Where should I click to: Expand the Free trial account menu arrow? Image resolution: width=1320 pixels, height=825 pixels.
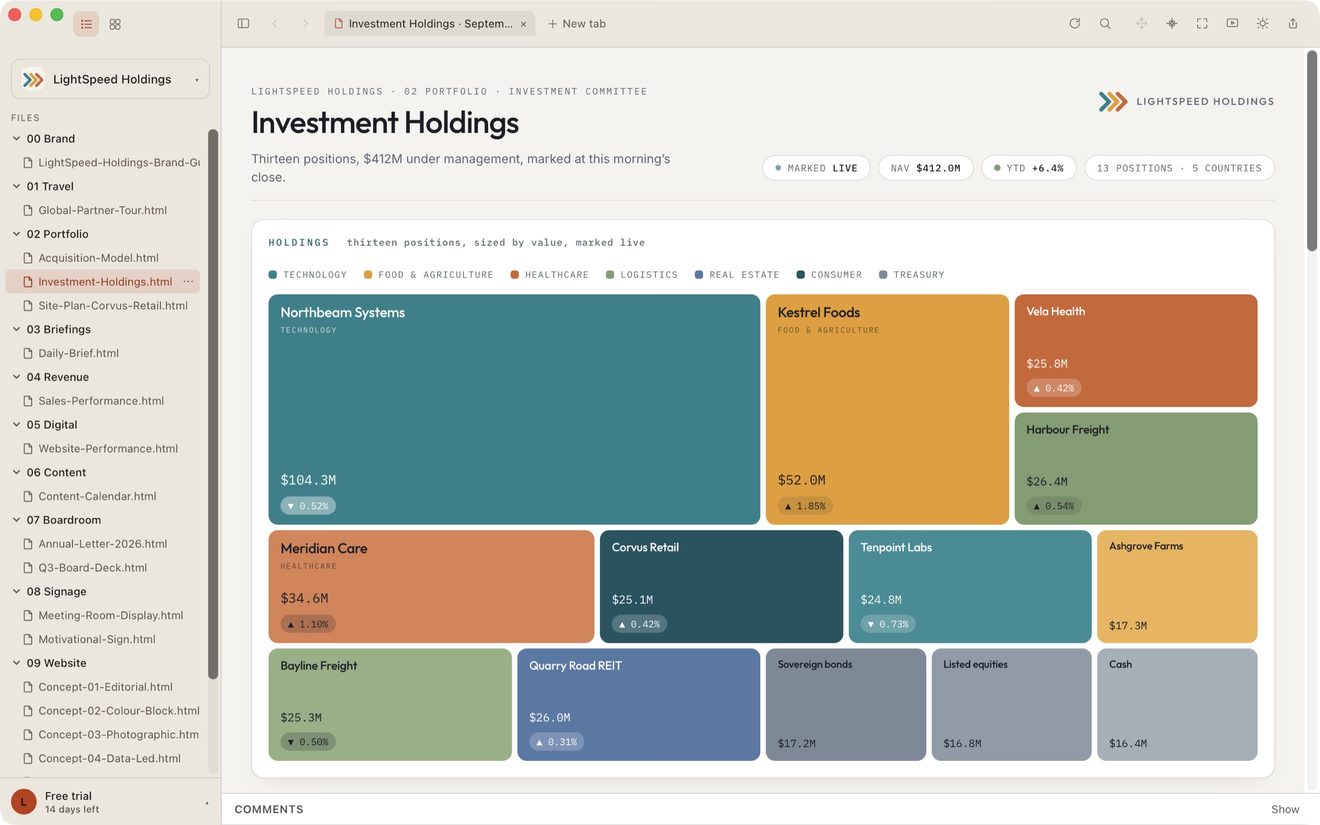pyautogui.click(x=207, y=803)
